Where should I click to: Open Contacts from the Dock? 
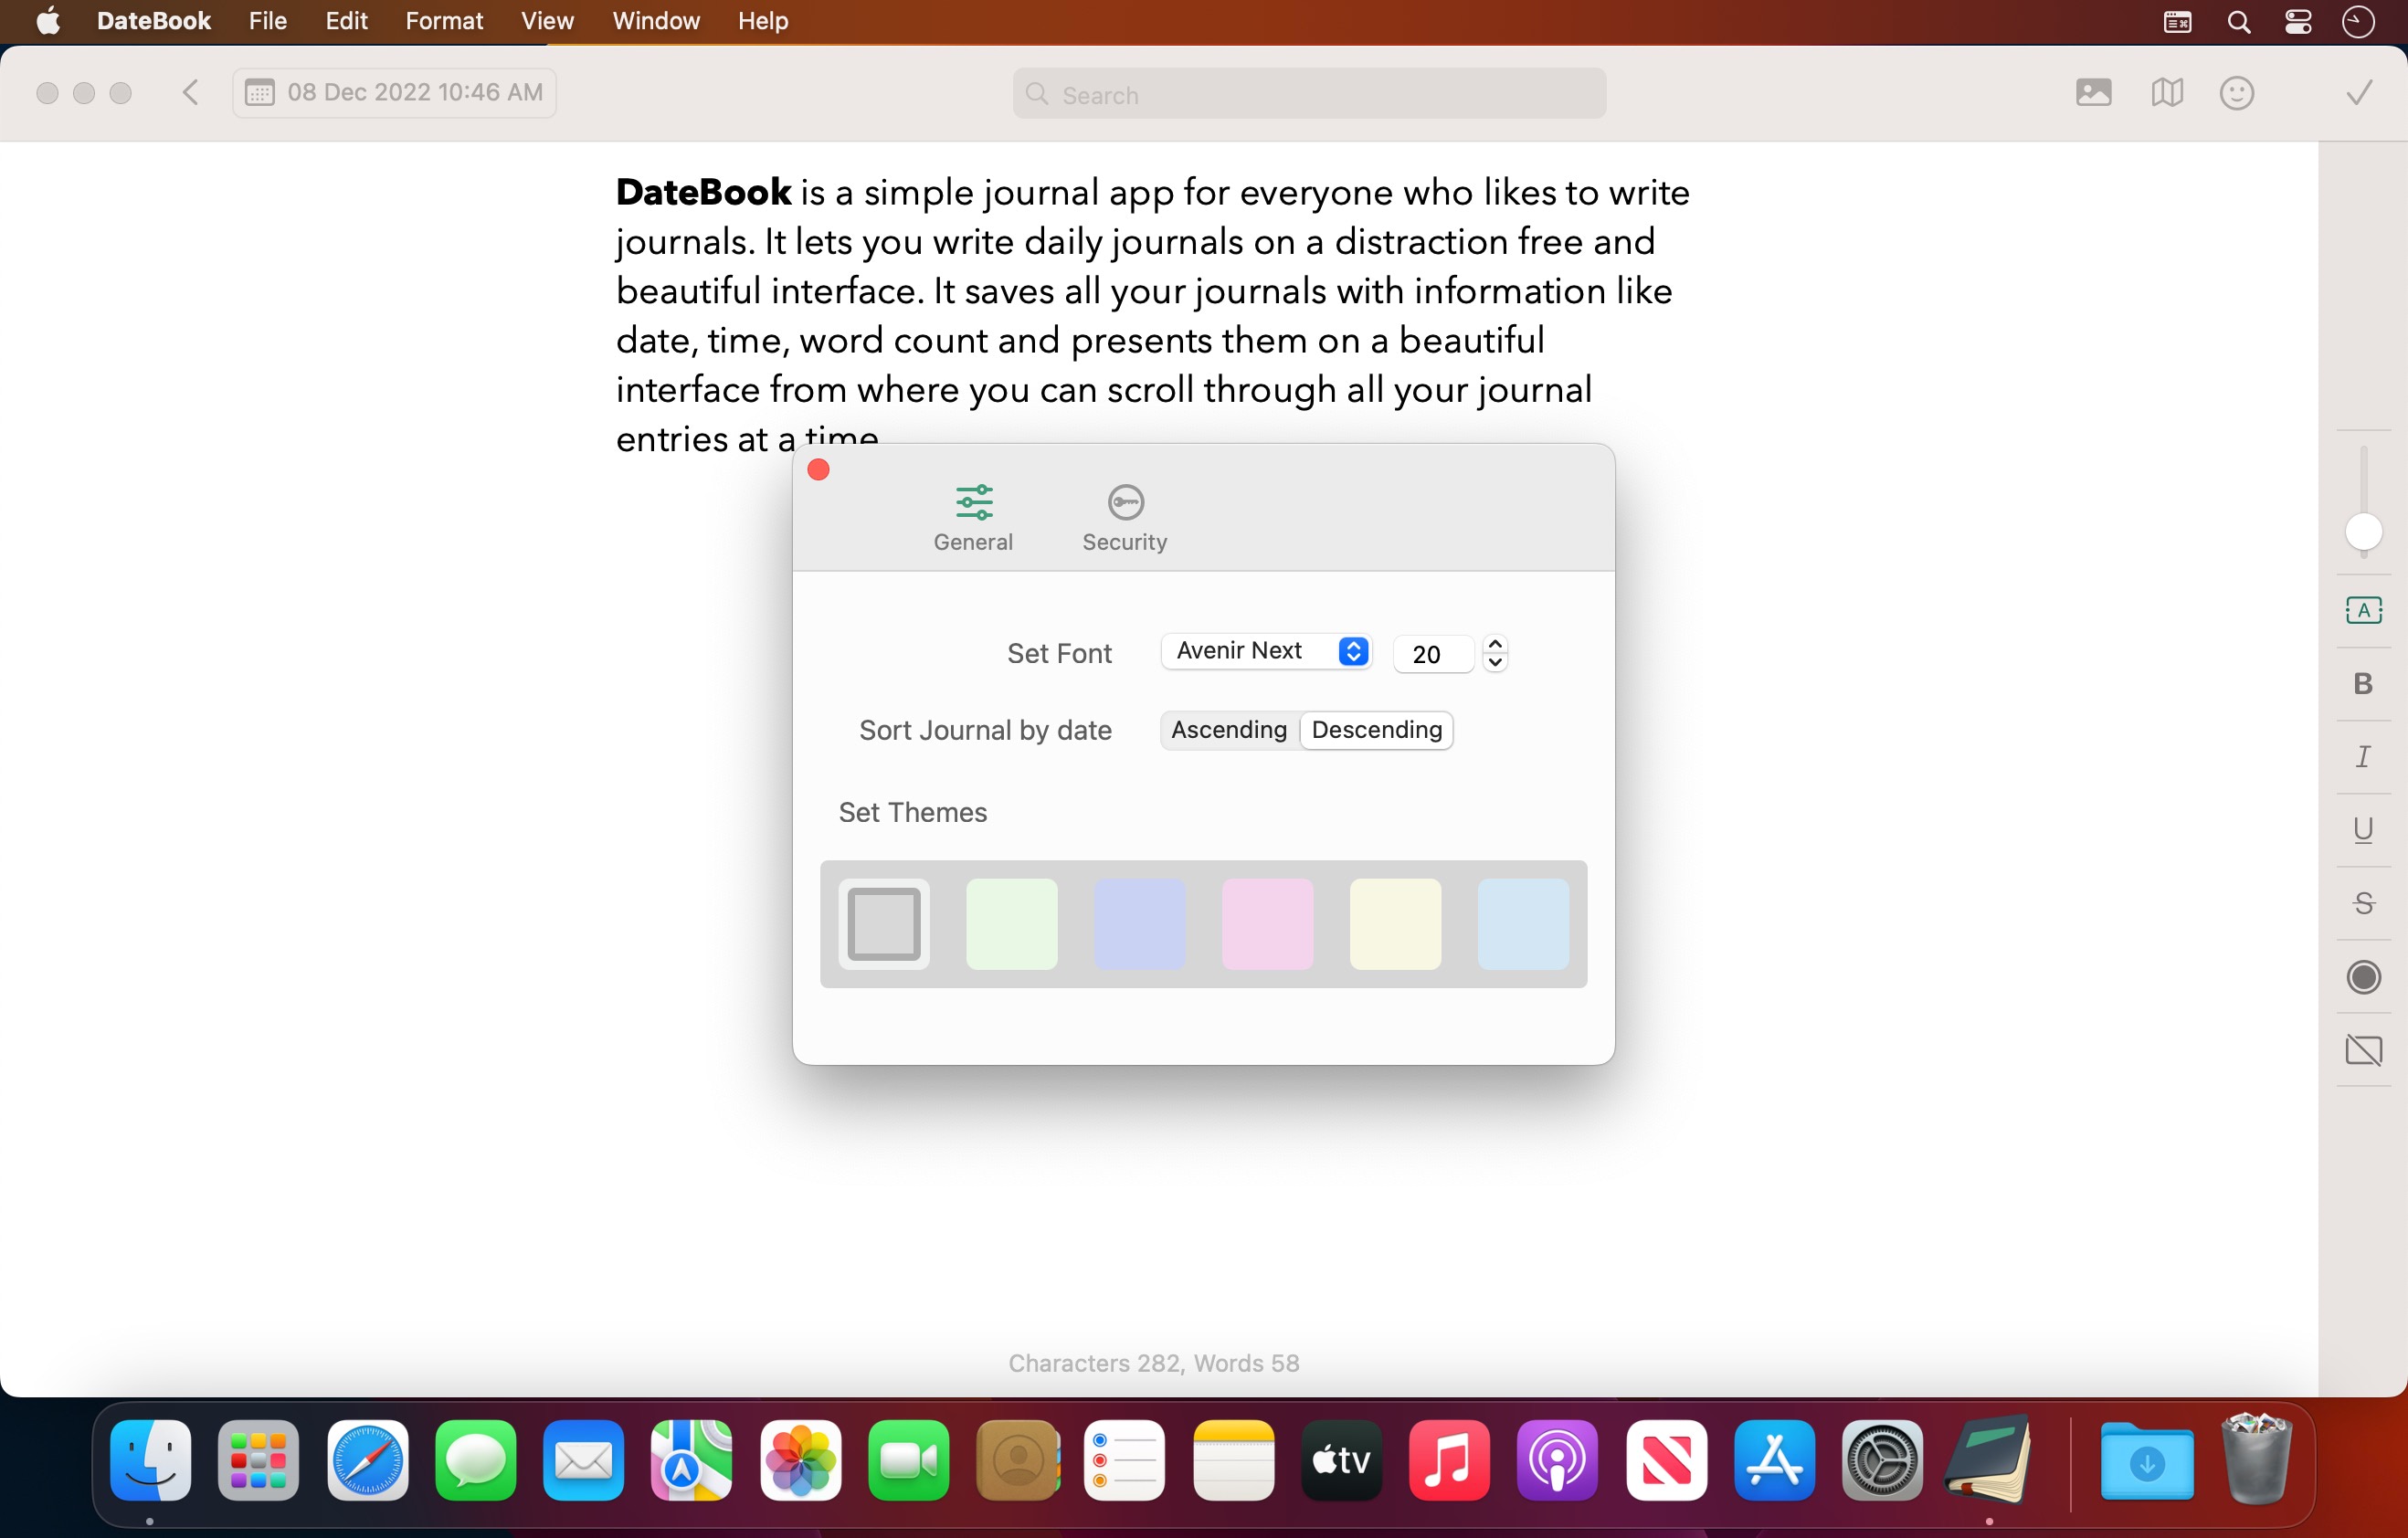click(1018, 1460)
